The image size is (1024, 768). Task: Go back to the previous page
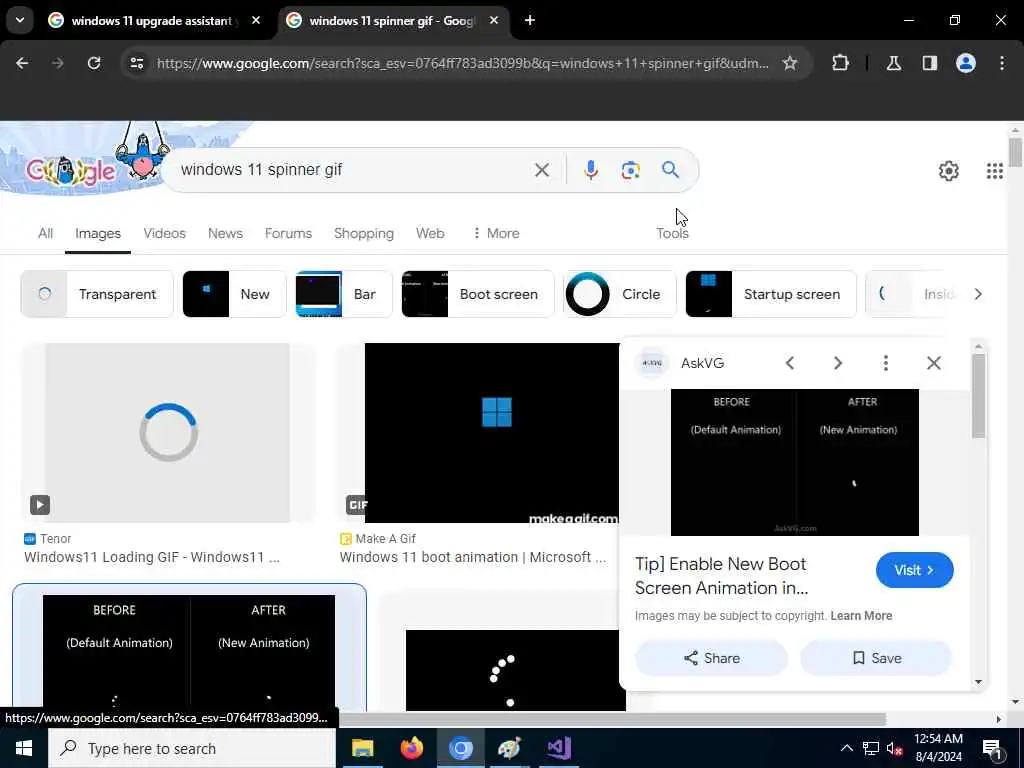click(x=22, y=63)
